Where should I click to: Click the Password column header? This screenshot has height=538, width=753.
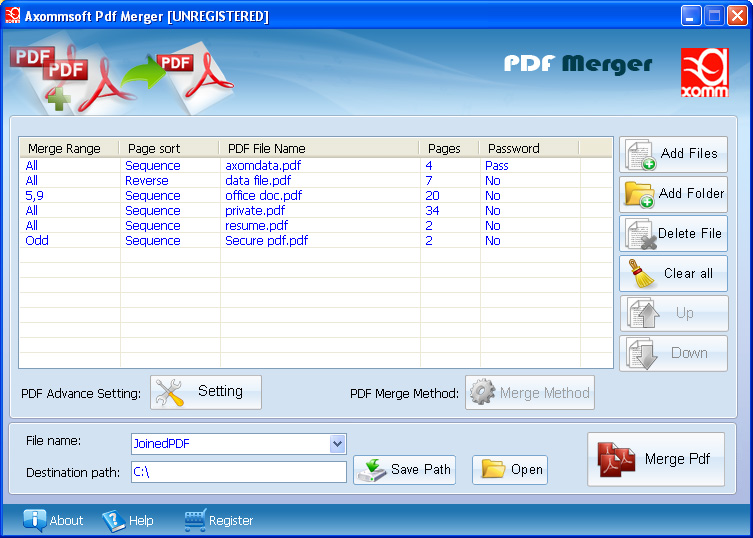click(529, 148)
